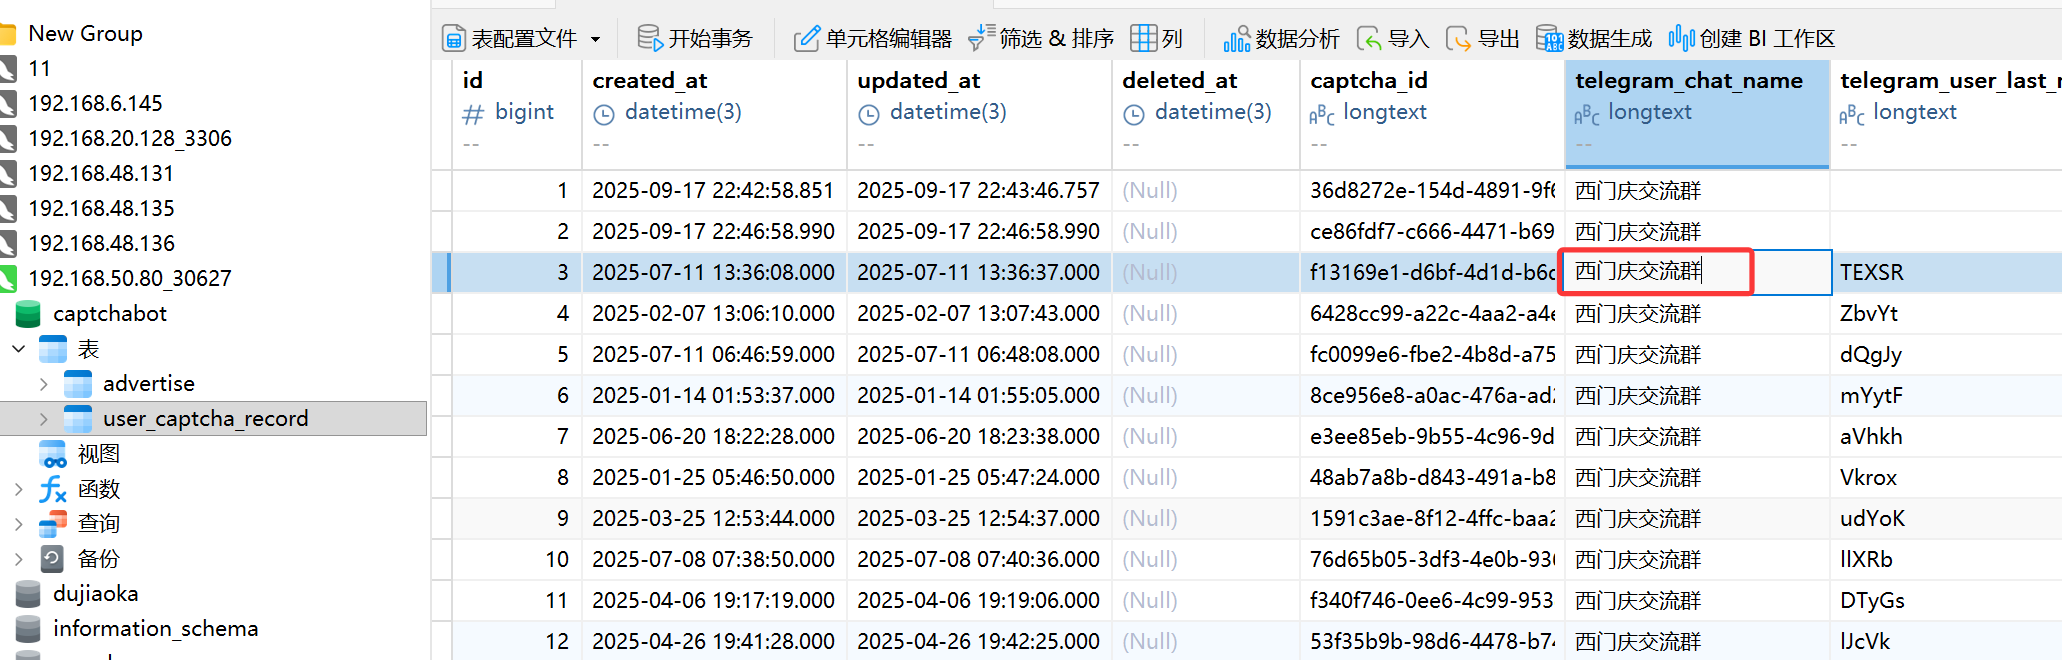The height and width of the screenshot is (660, 2062).
Task: Click the 开始事务 button label
Action: [710, 38]
